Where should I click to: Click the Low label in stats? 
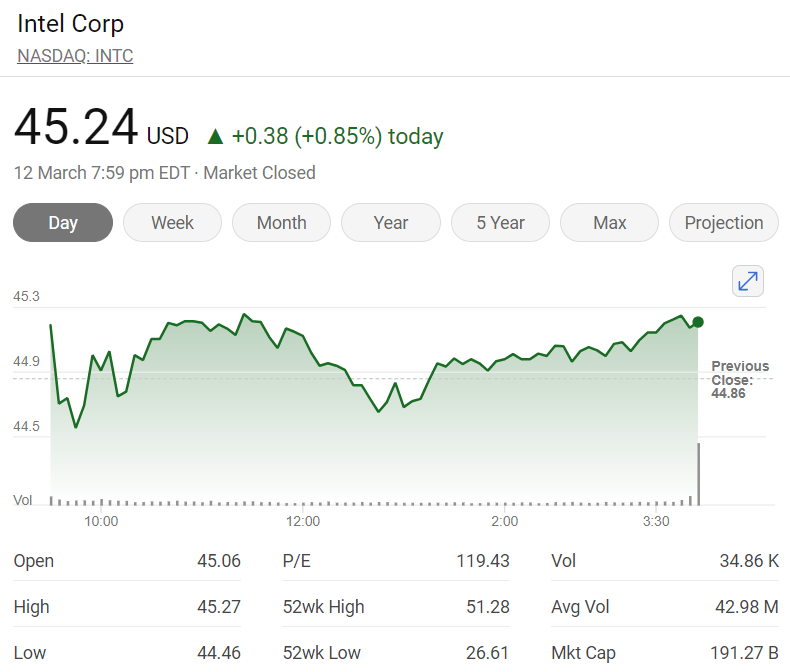click(x=30, y=653)
